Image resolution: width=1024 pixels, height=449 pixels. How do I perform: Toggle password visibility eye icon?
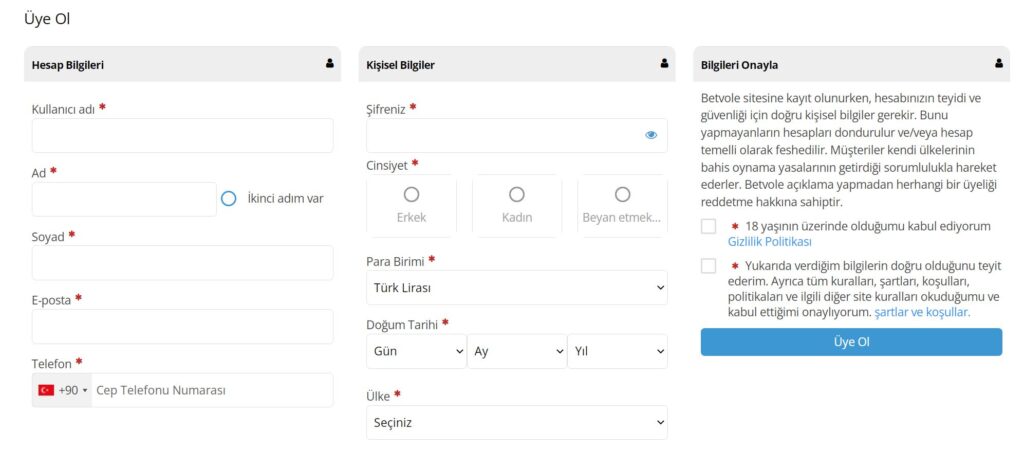tap(651, 135)
